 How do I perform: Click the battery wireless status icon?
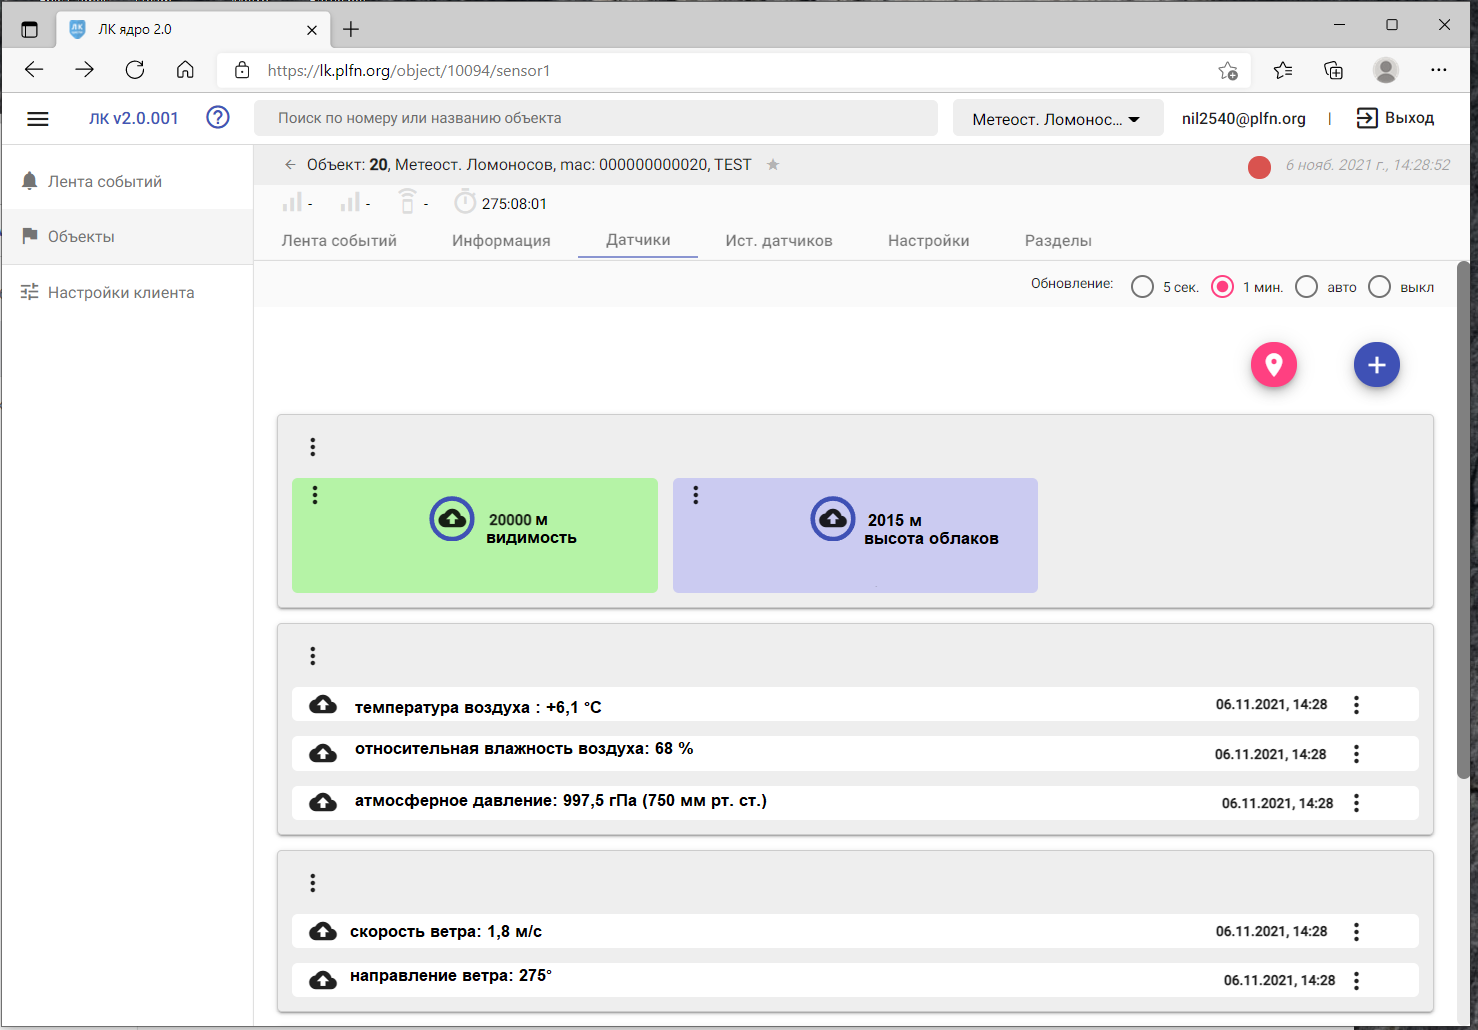pos(407,201)
